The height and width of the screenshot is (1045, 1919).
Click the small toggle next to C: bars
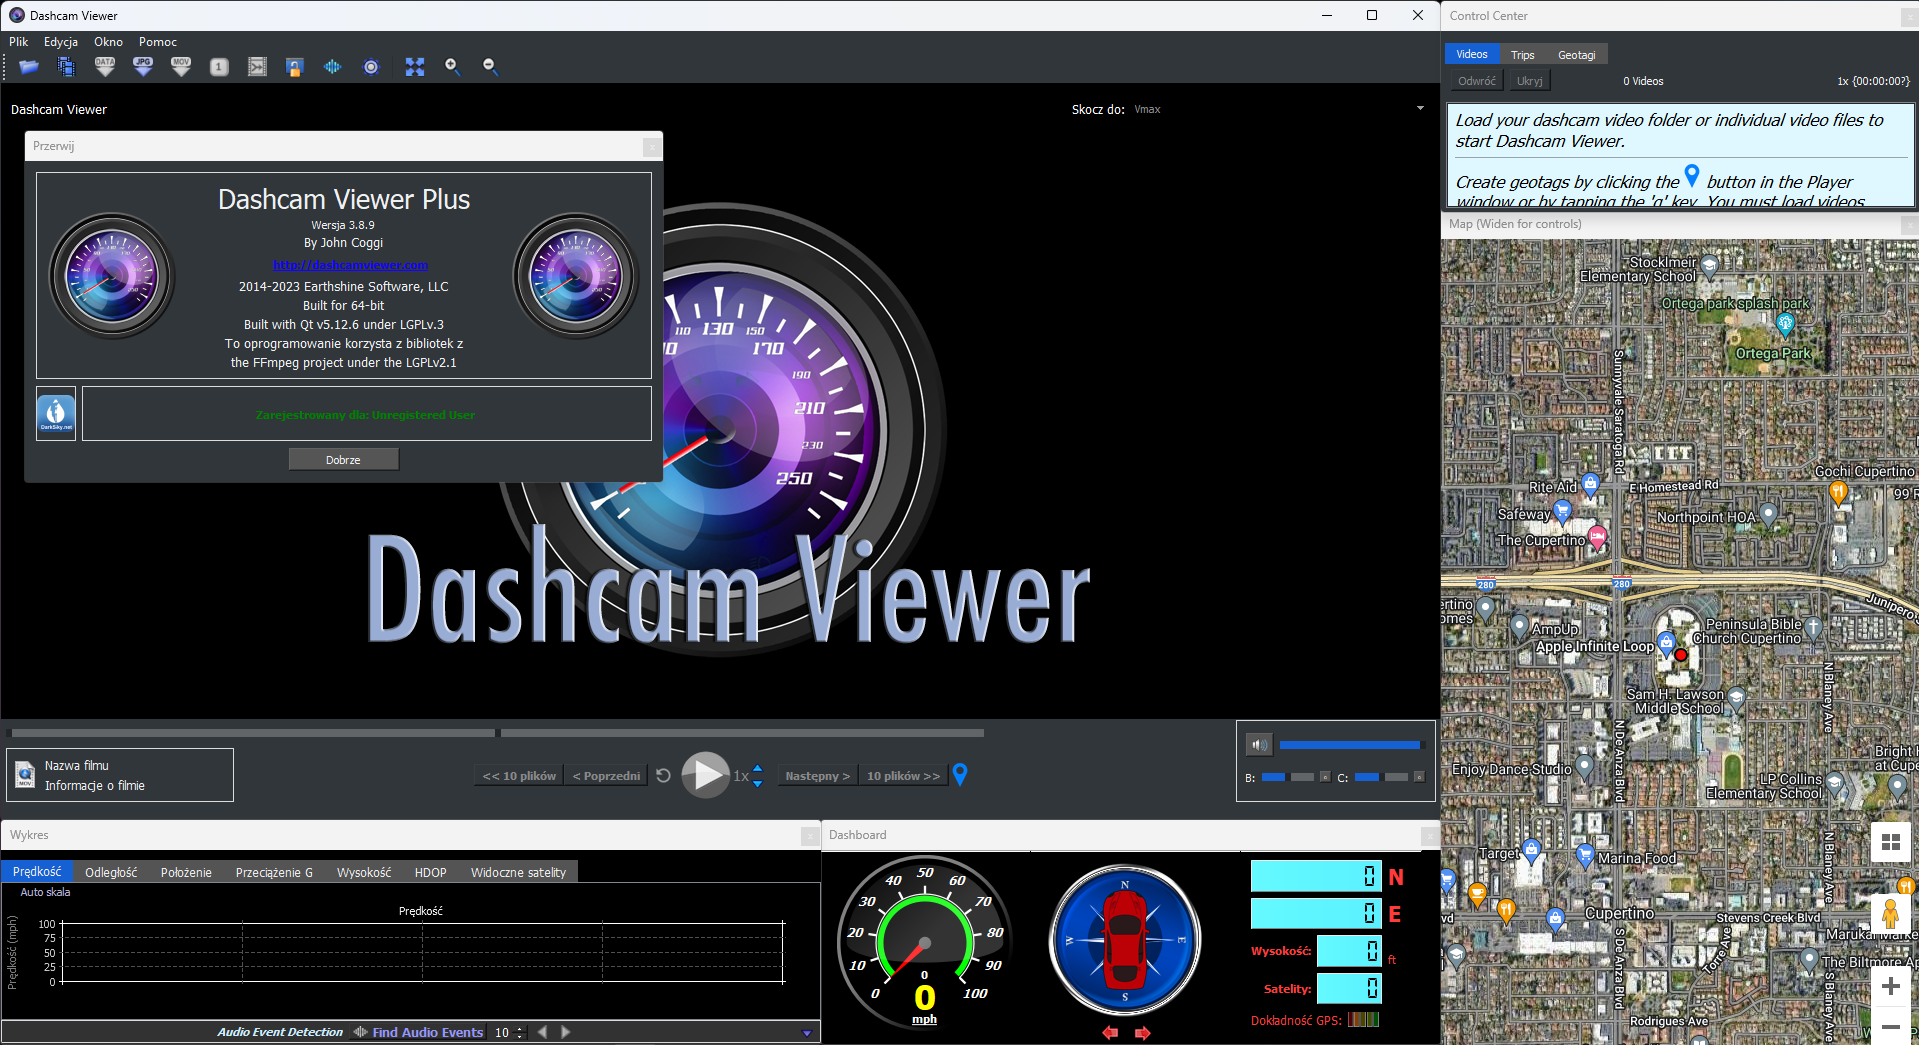coord(1418,777)
